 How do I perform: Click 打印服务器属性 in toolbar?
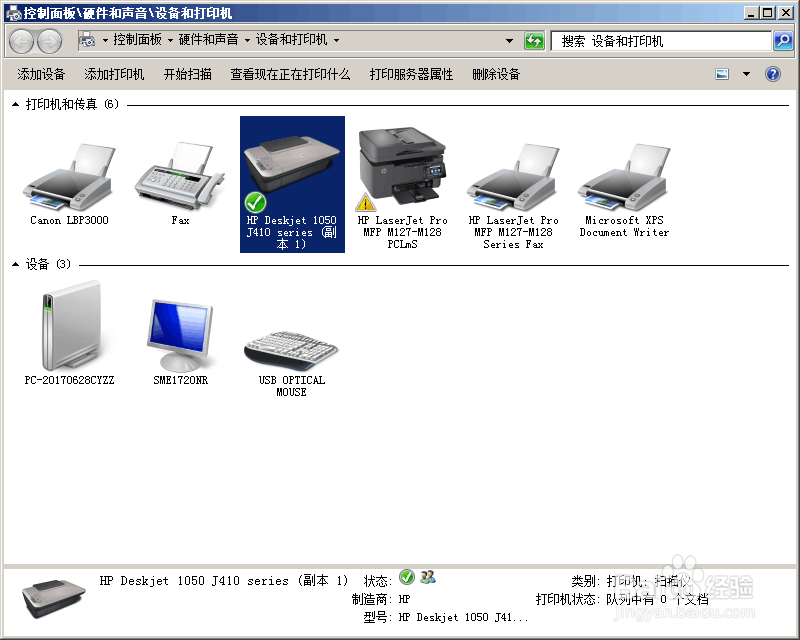pyautogui.click(x=411, y=75)
